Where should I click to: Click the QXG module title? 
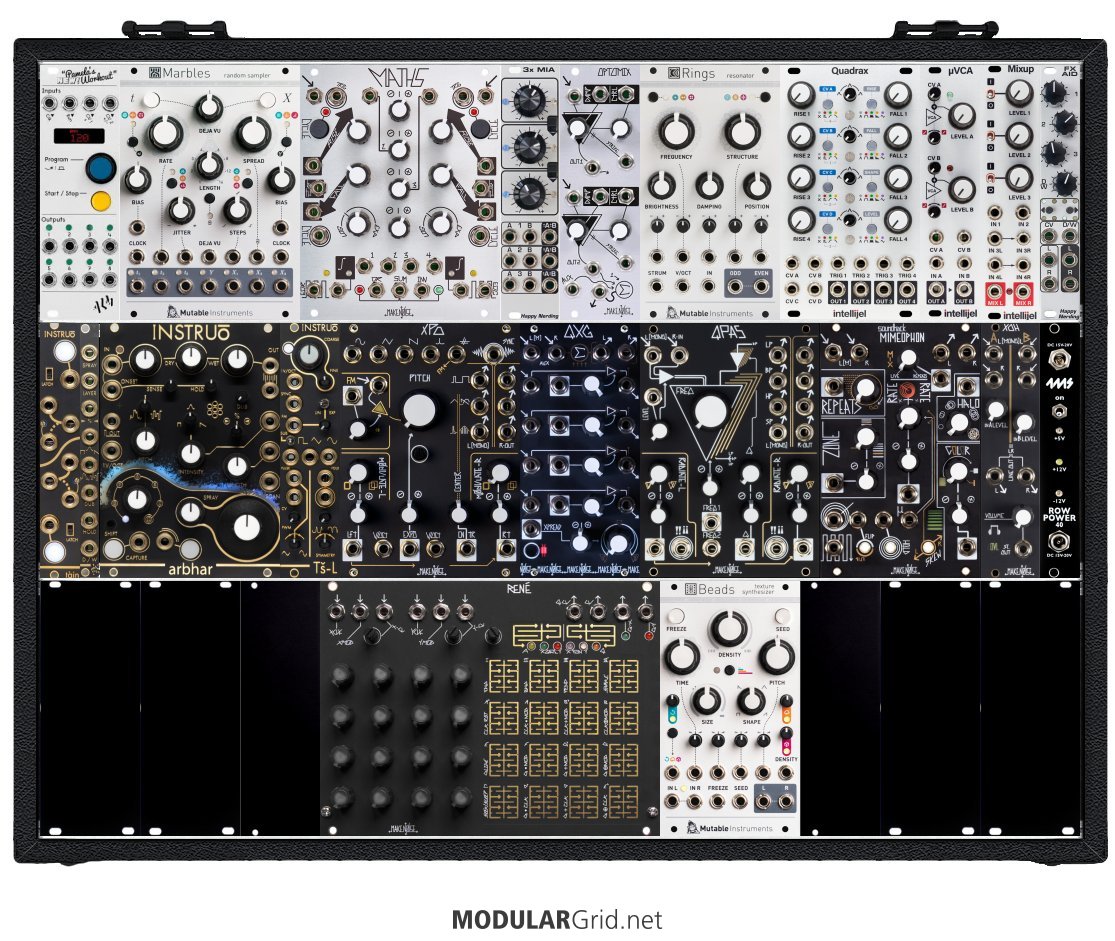pyautogui.click(x=578, y=332)
